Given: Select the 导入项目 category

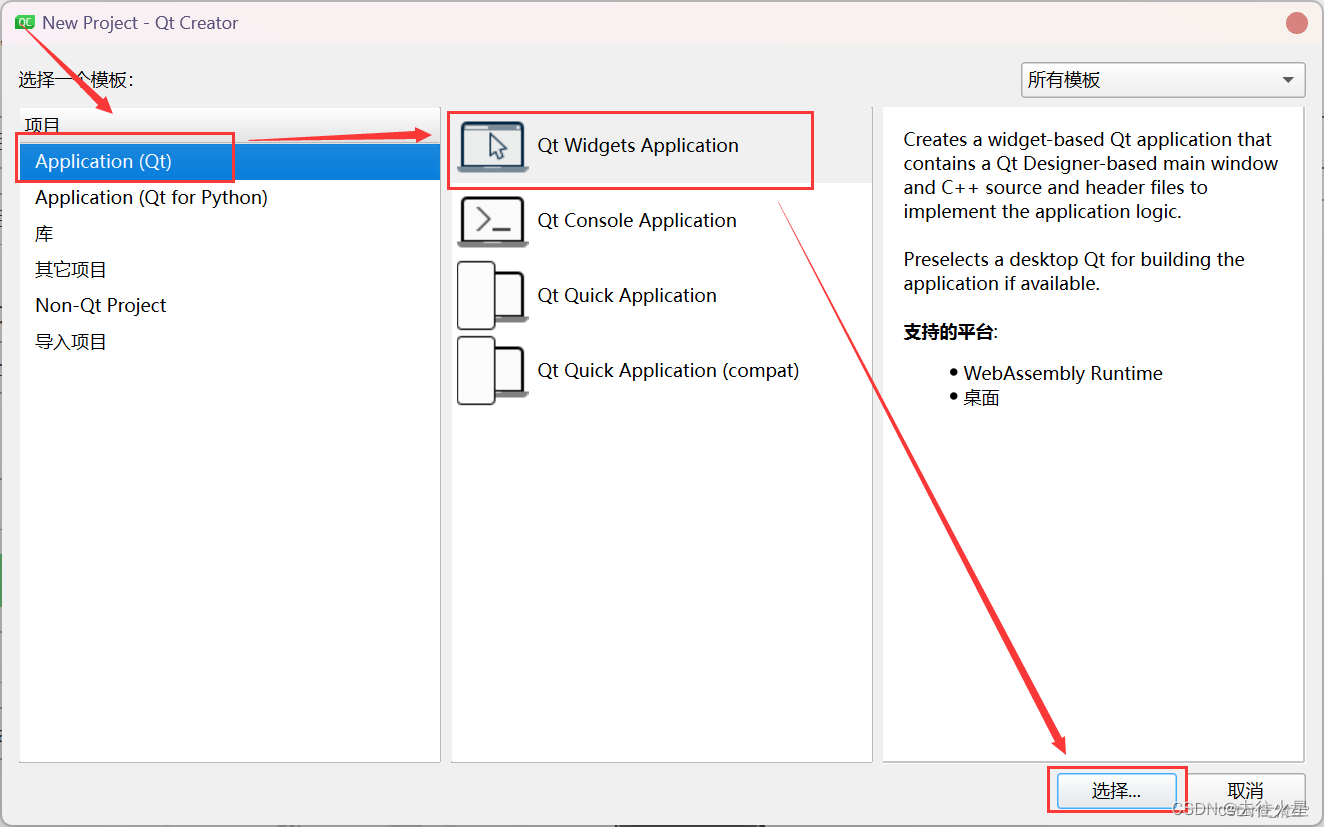Looking at the screenshot, I should (230, 342).
